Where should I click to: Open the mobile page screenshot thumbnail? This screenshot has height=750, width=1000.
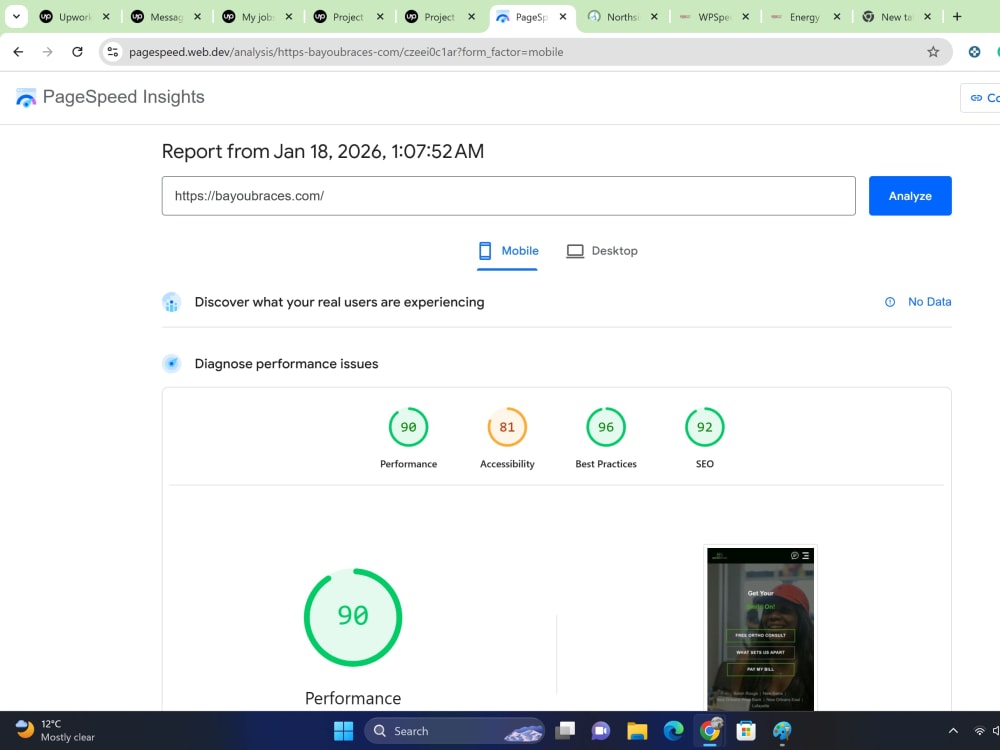coord(760,628)
